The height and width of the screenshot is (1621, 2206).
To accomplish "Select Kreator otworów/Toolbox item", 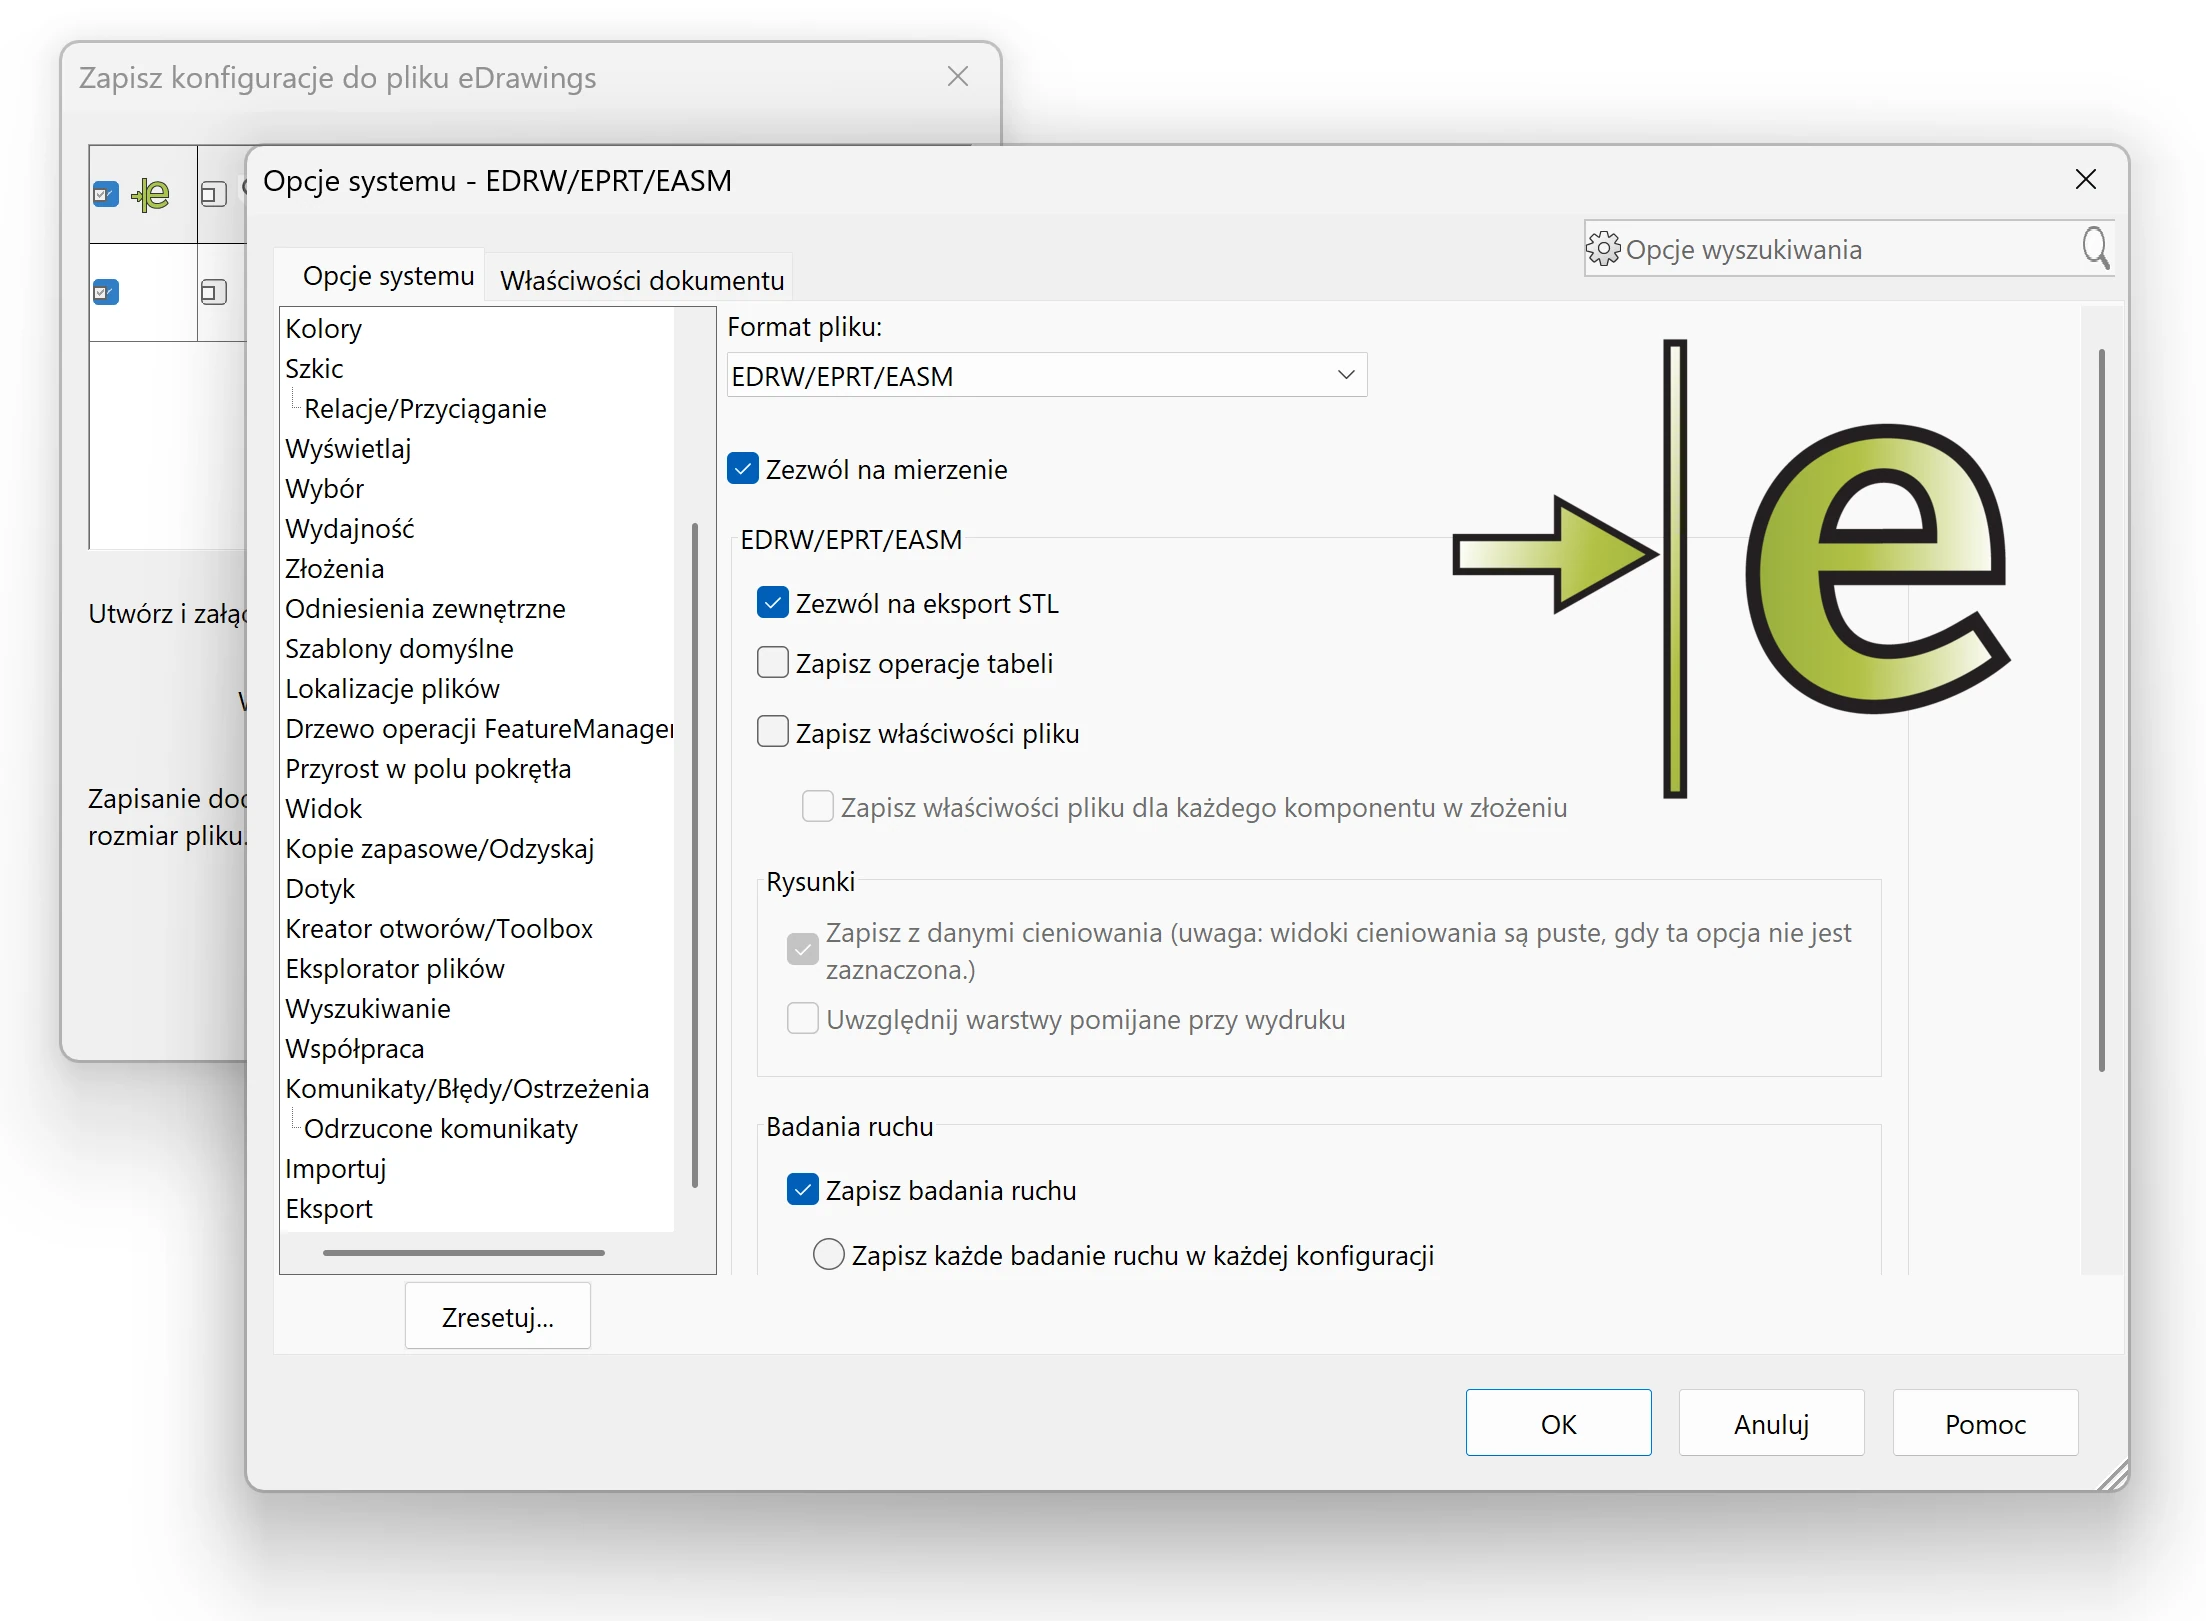I will coord(439,929).
